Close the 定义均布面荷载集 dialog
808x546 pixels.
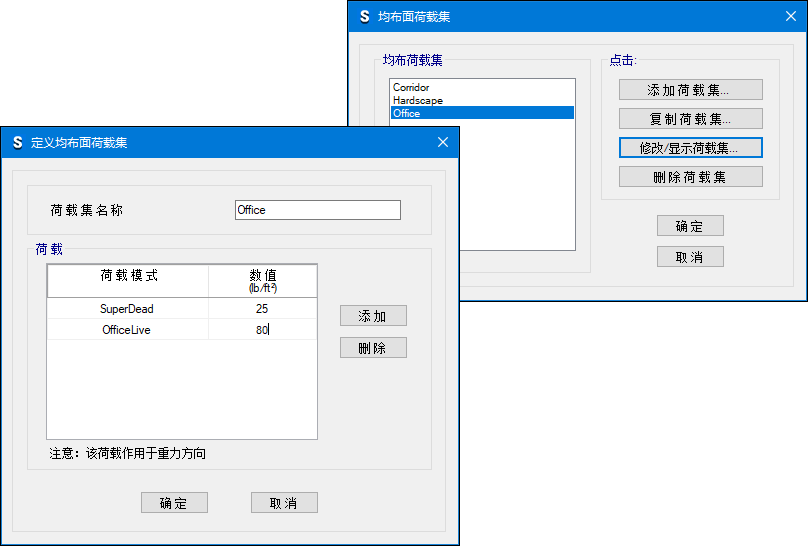(x=443, y=143)
